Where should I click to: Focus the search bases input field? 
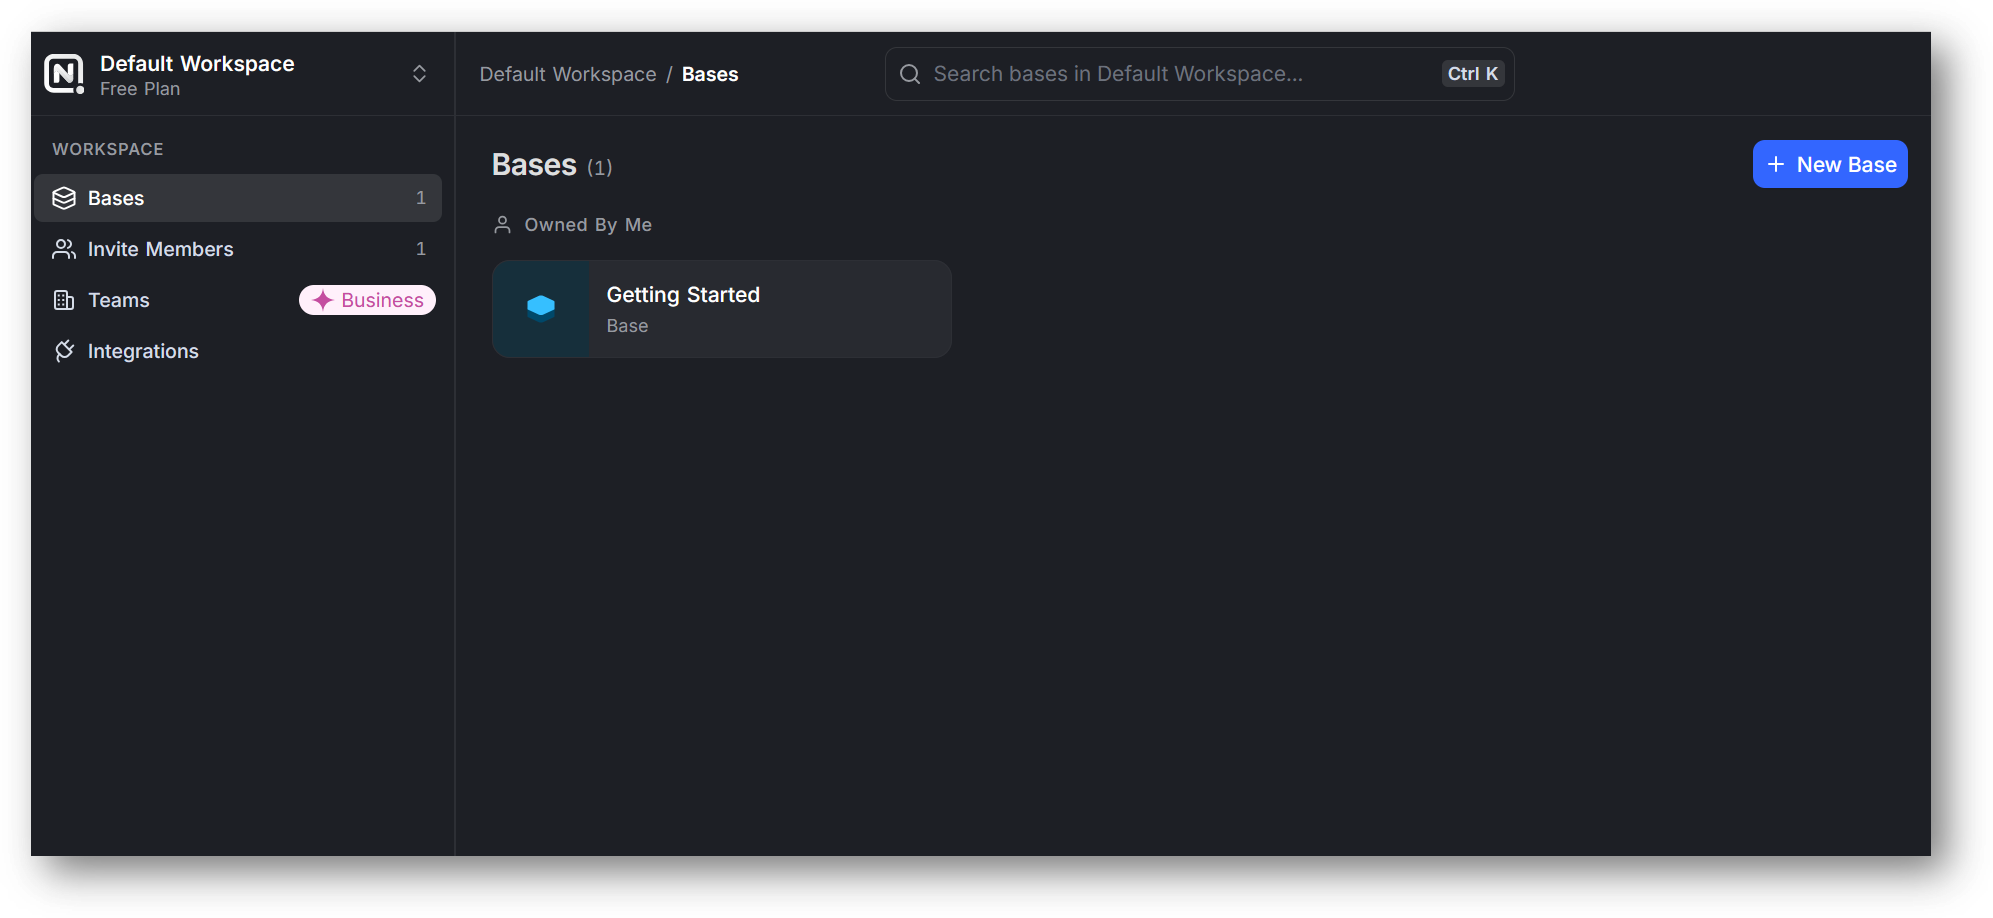click(1199, 74)
